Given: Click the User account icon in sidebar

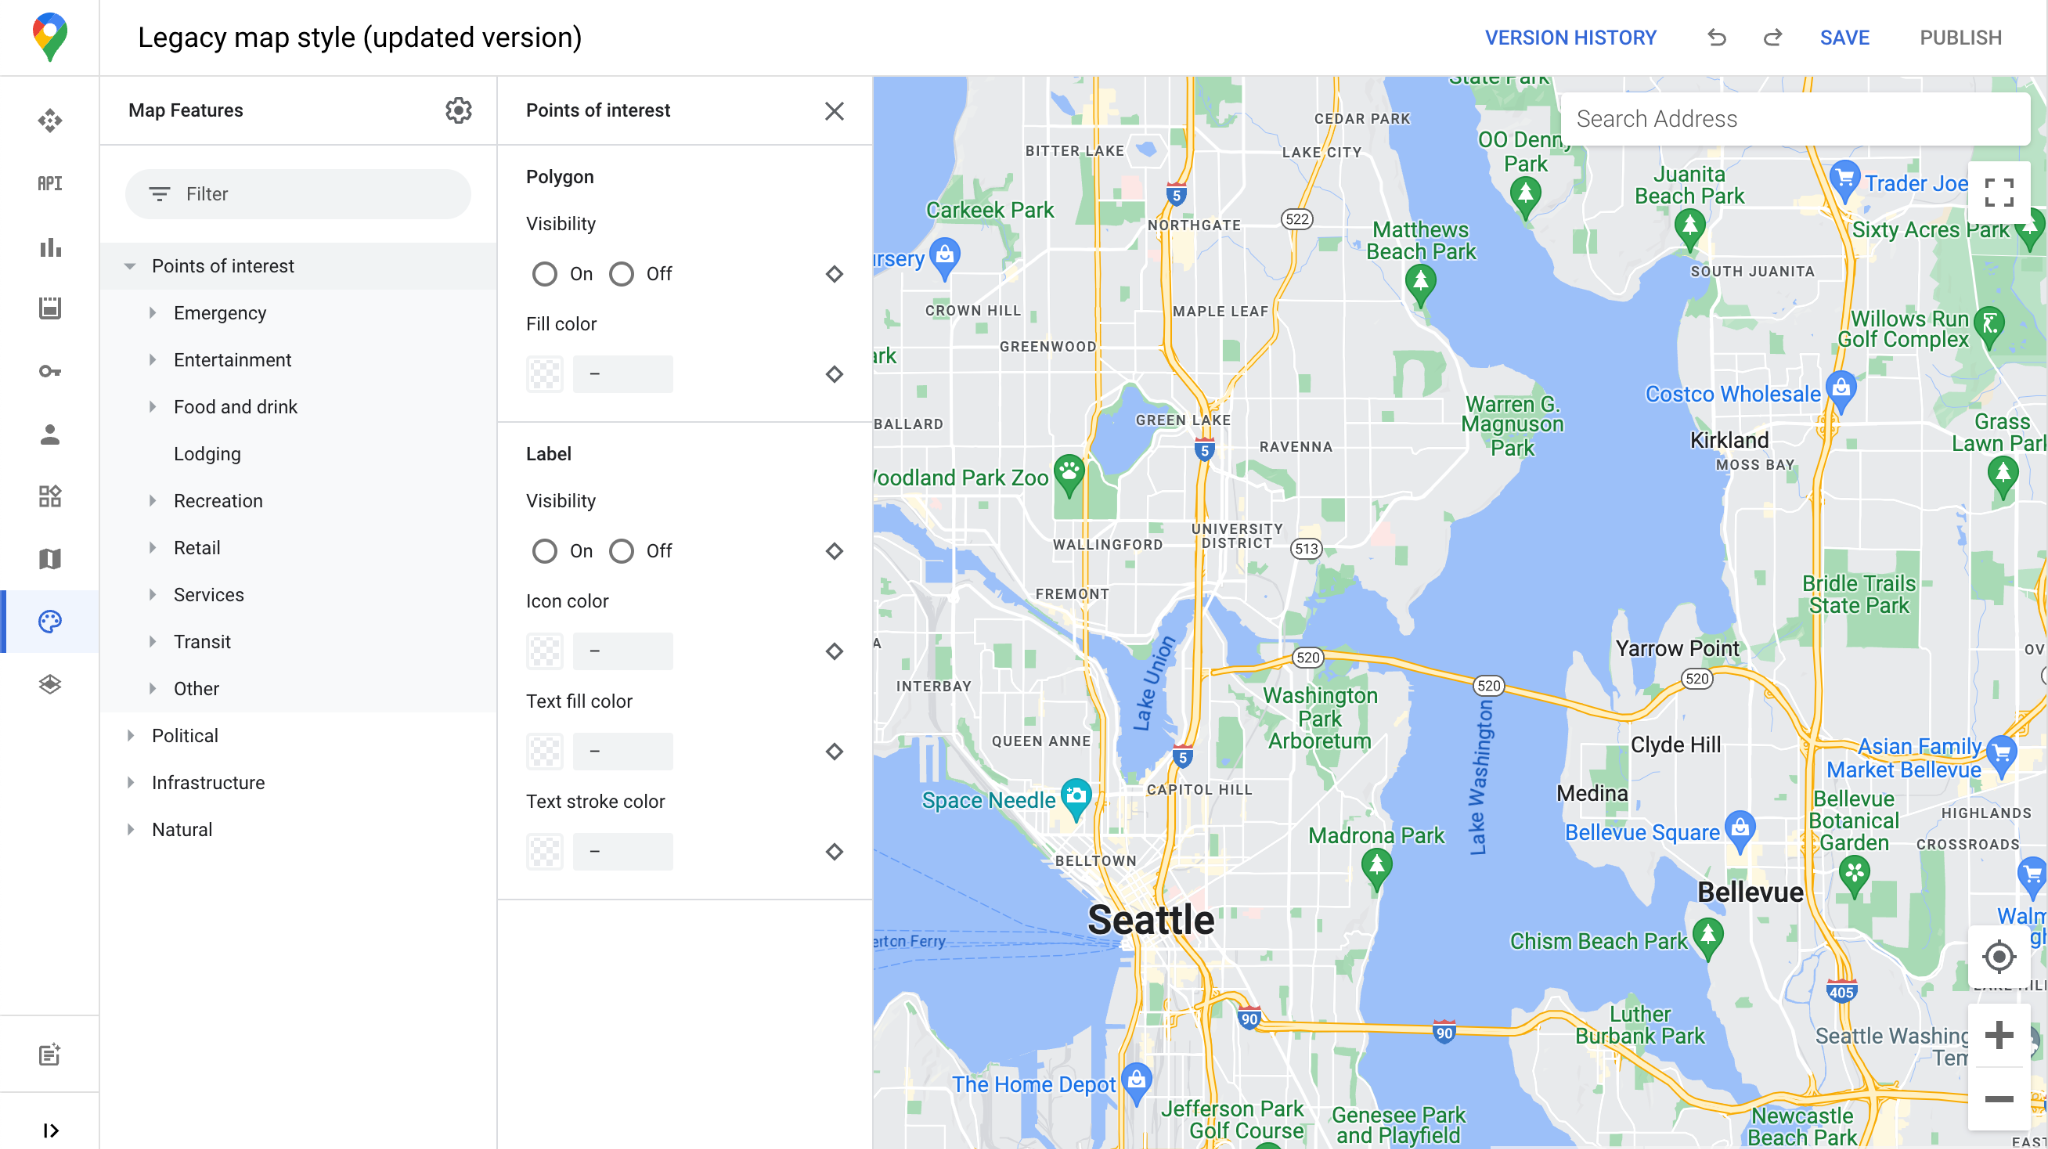Looking at the screenshot, I should (49, 433).
